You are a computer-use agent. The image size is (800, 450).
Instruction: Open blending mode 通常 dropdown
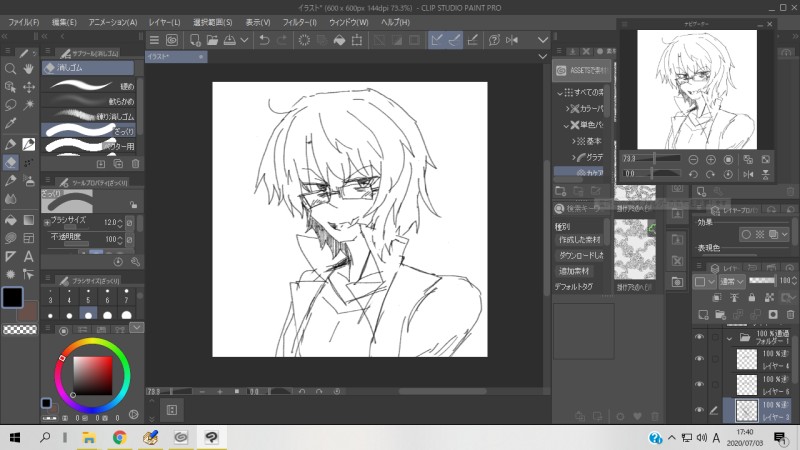click(732, 281)
